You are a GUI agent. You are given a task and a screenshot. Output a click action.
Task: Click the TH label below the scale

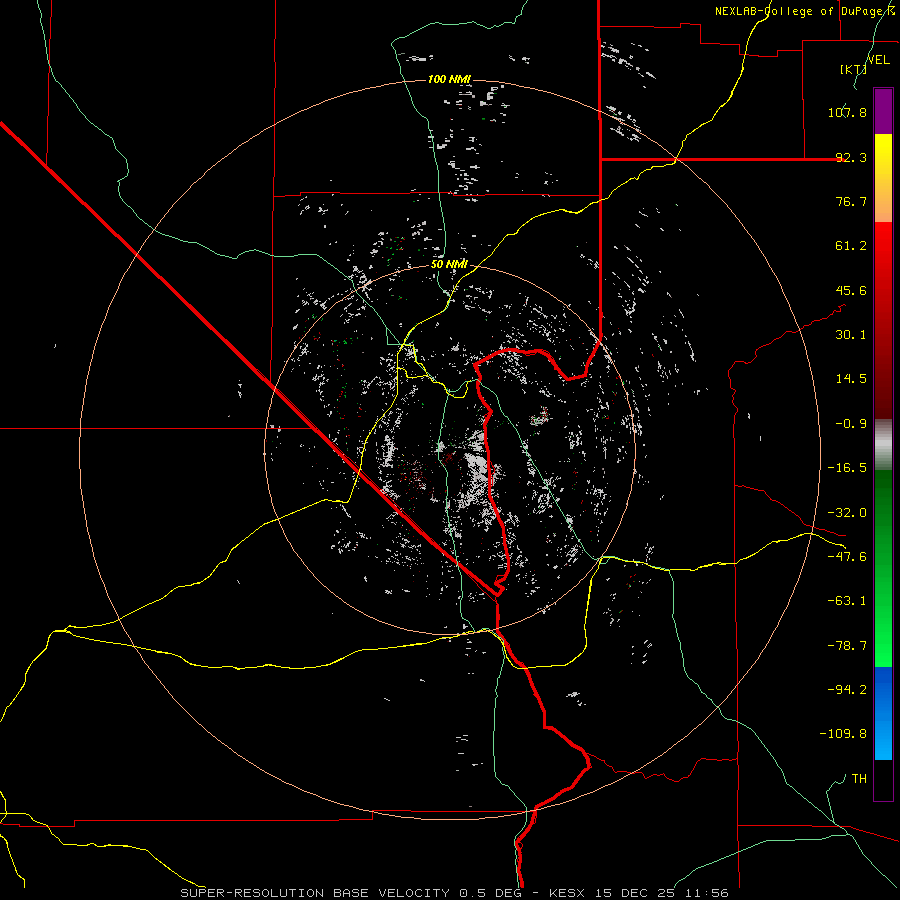coord(859,779)
